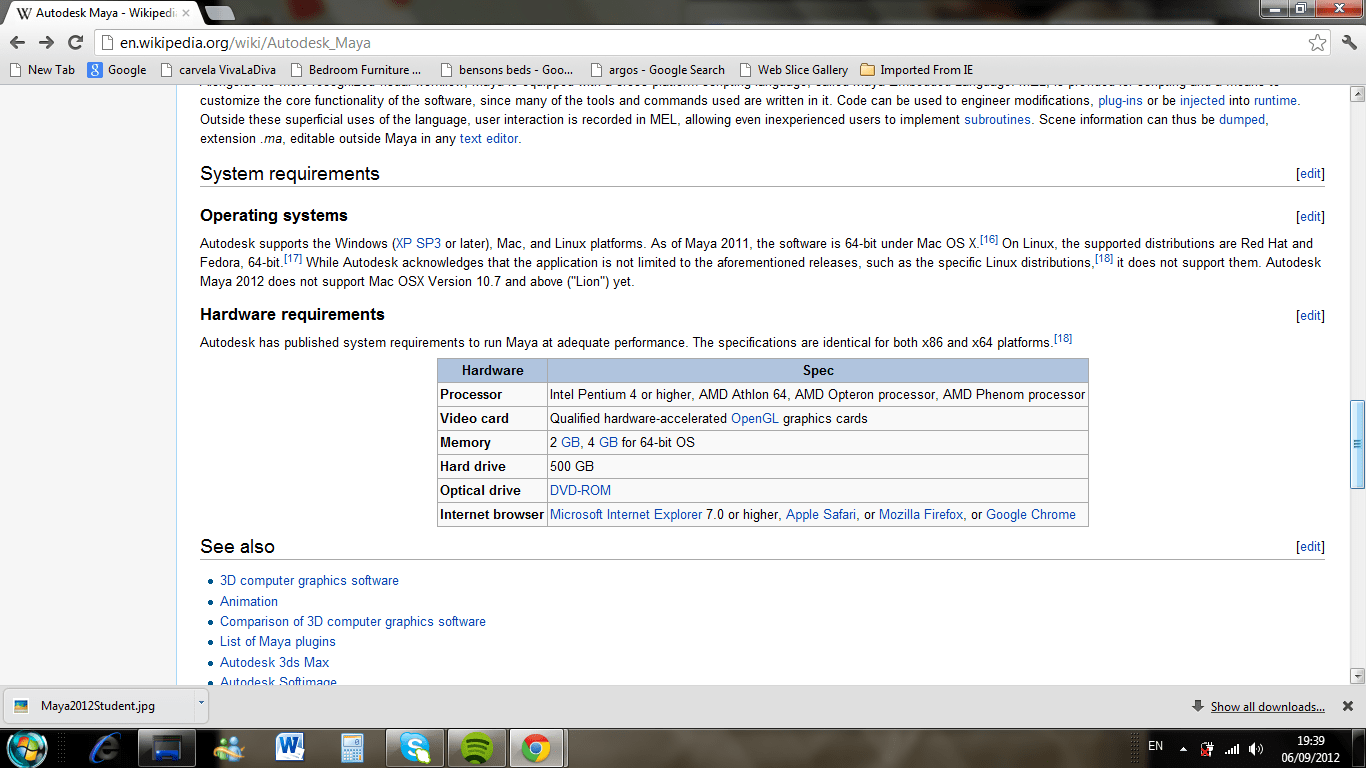This screenshot has height=768, width=1366.
Task: Open the List of Maya plugins link
Action: tap(278, 642)
